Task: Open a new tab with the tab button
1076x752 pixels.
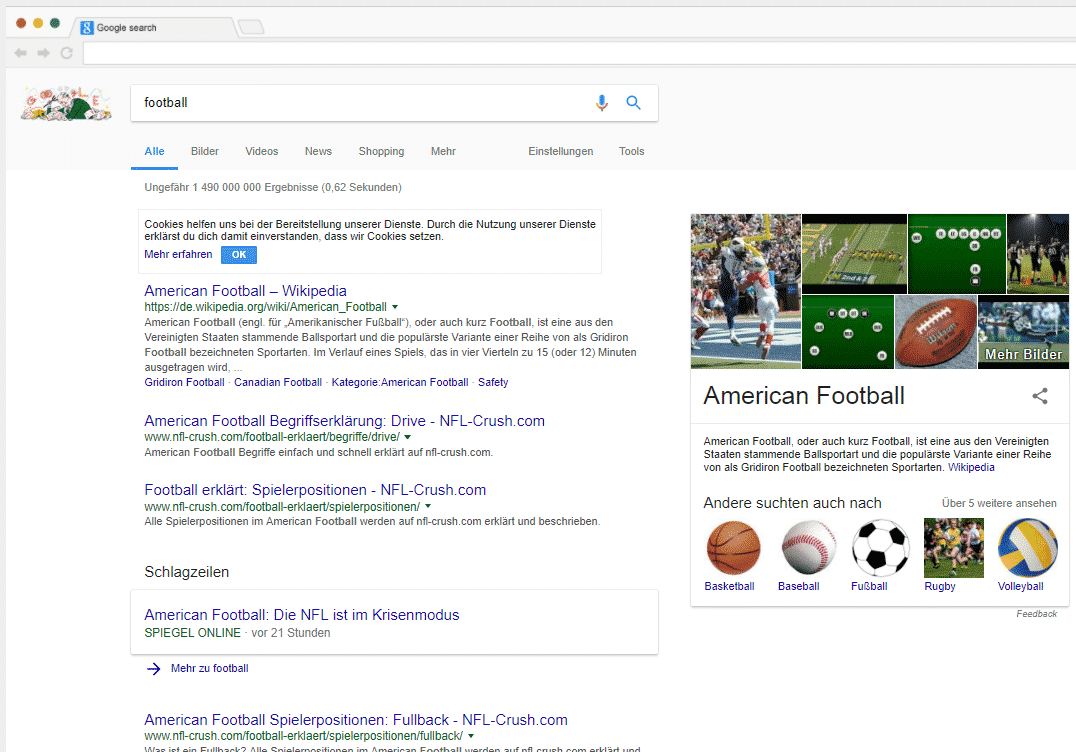Action: (251, 27)
